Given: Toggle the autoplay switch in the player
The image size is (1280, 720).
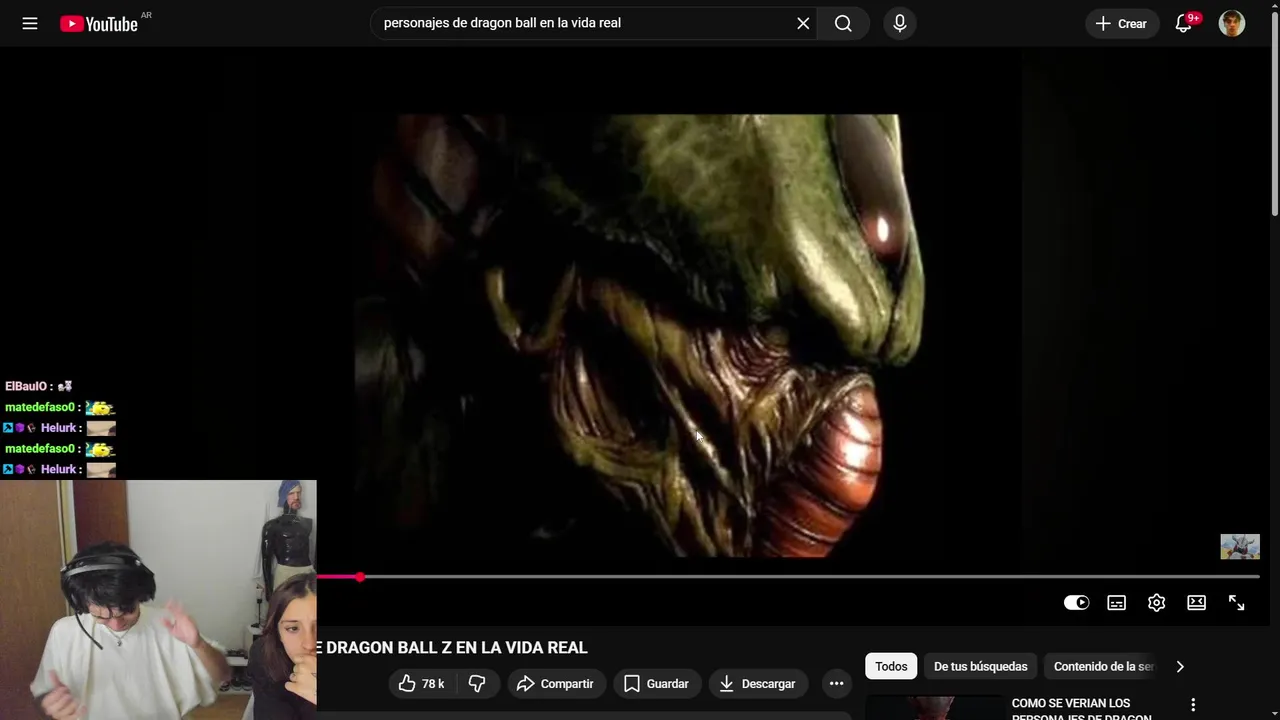Looking at the screenshot, I should click(x=1076, y=602).
